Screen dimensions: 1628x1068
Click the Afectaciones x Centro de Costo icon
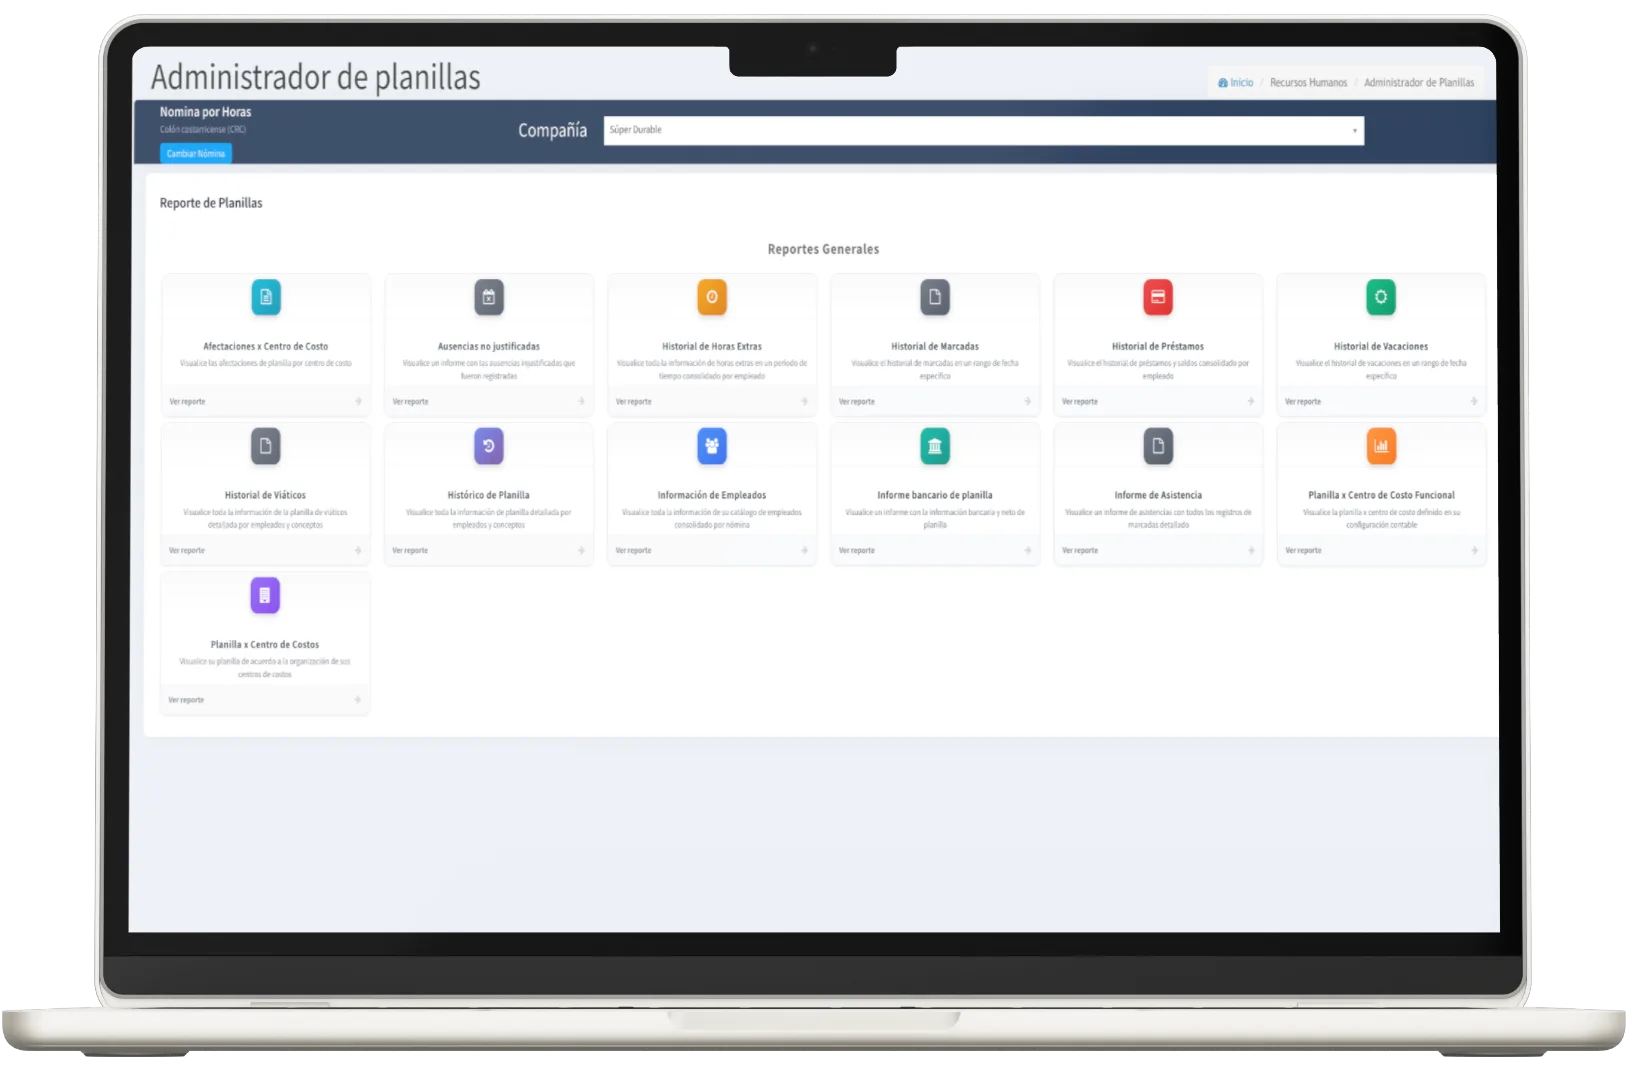coord(266,297)
